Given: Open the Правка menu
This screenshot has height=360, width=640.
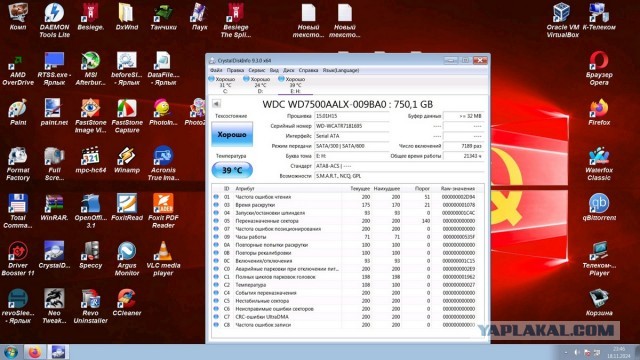Looking at the screenshot, I should pos(236,70).
